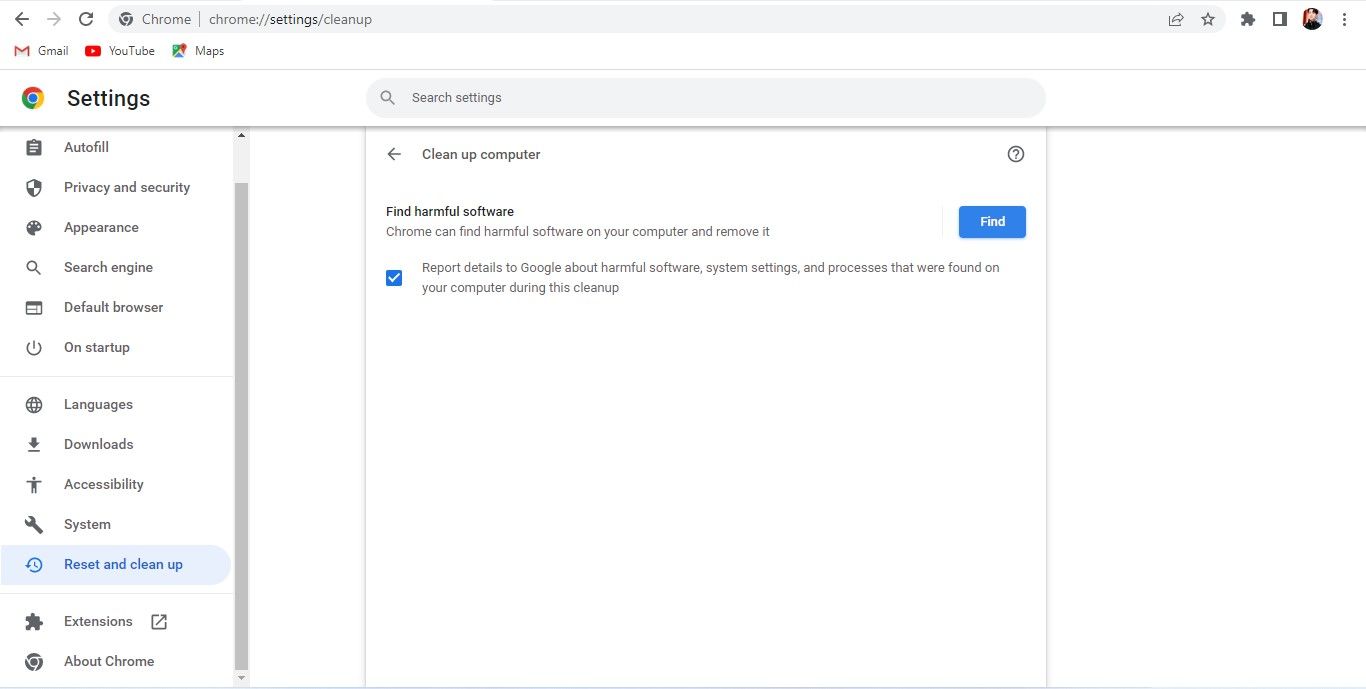Reload the page with the refresh icon
The image size is (1366, 689).
pos(86,19)
